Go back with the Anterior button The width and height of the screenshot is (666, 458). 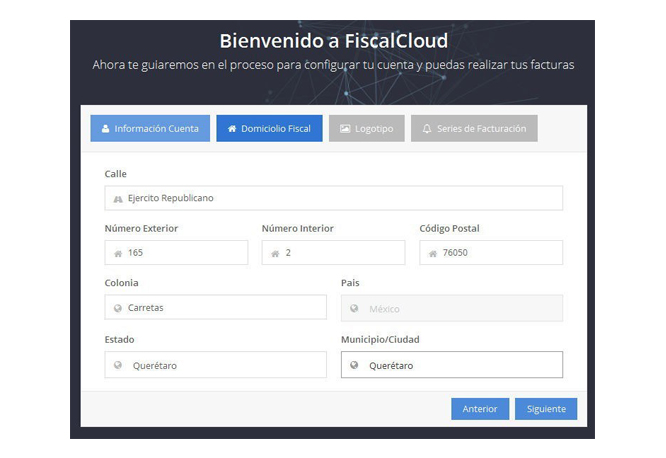480,409
